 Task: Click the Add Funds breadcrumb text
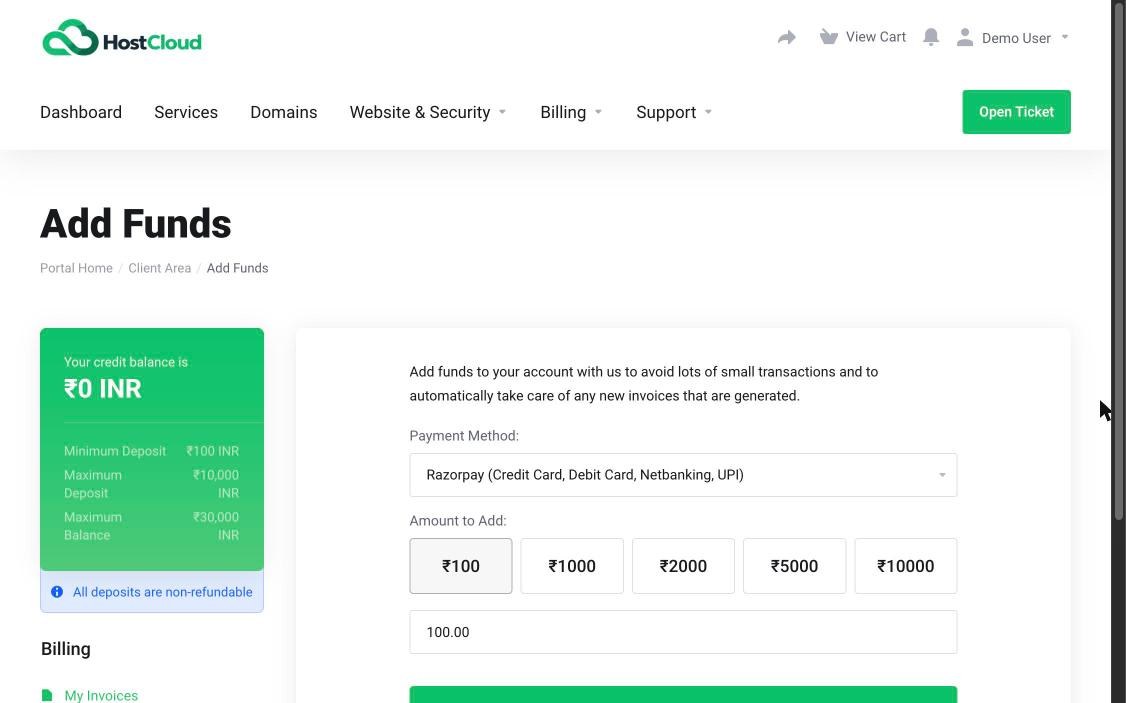click(x=238, y=268)
